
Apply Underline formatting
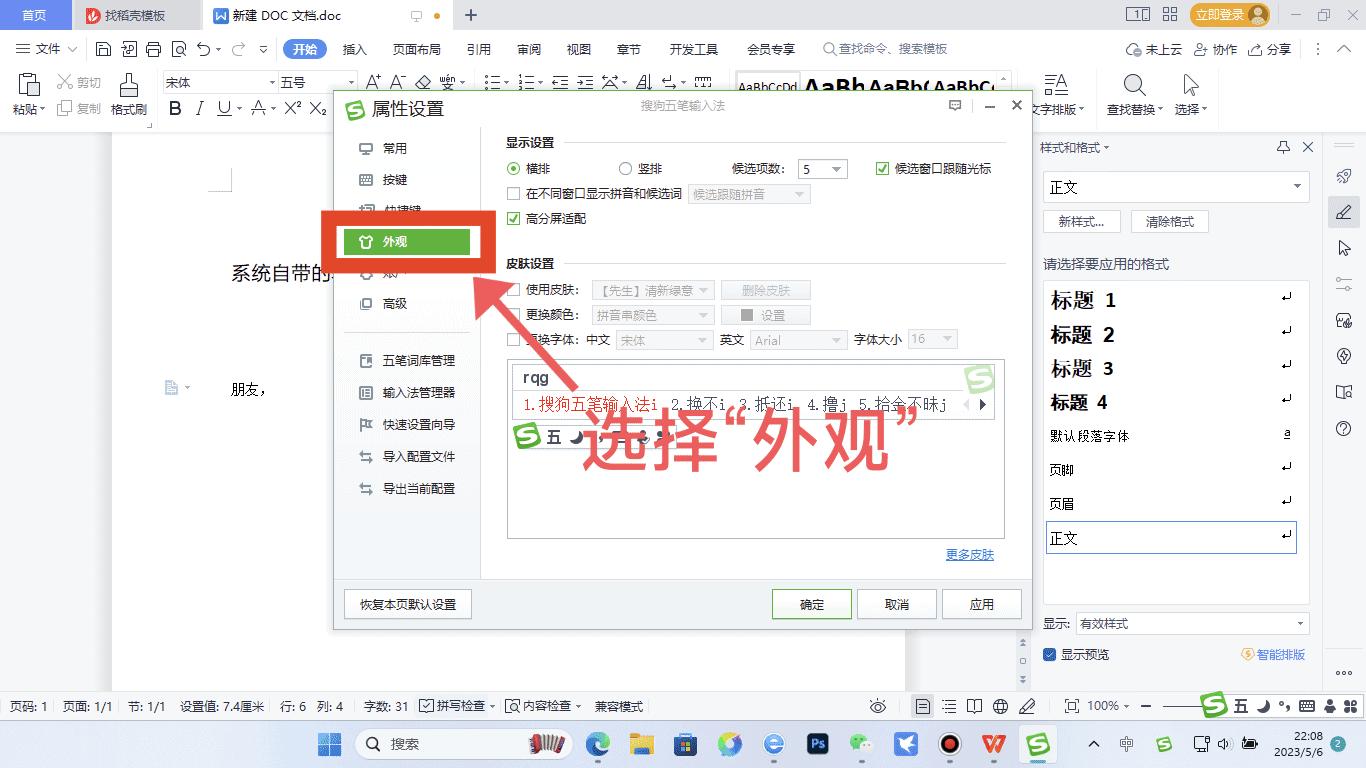point(222,108)
